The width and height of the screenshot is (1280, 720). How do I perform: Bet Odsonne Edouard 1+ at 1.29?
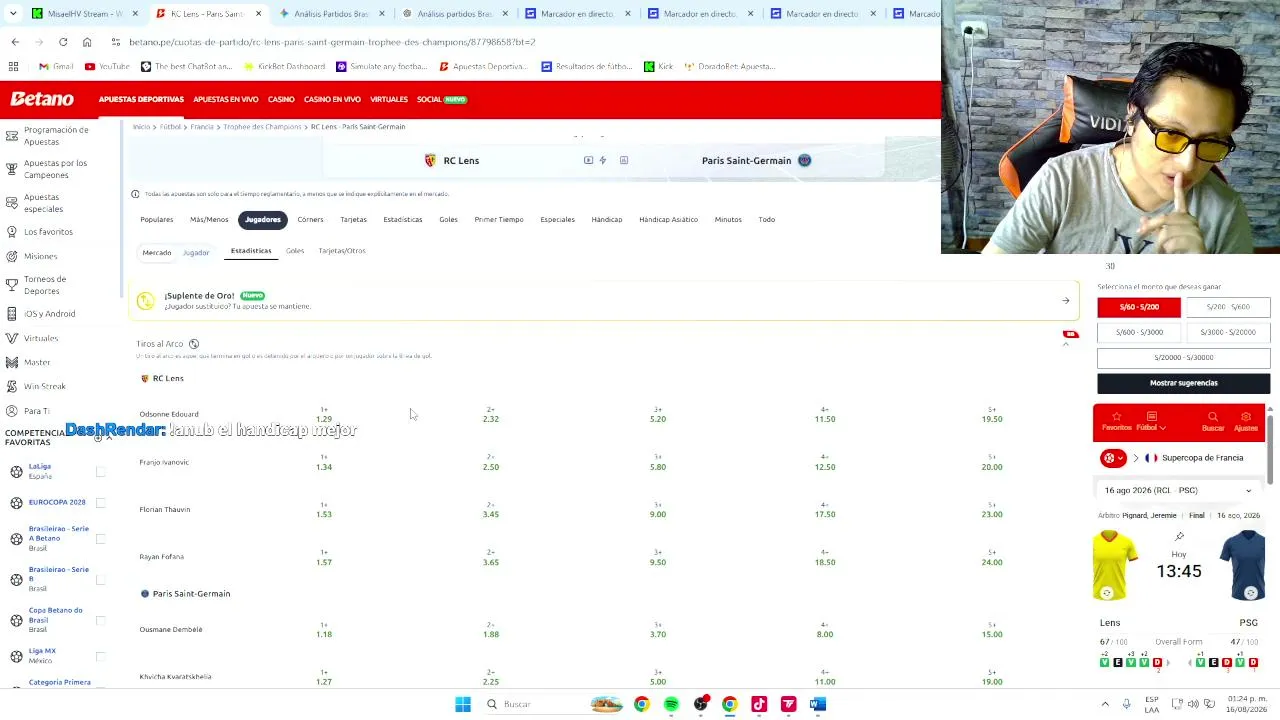[x=324, y=415]
